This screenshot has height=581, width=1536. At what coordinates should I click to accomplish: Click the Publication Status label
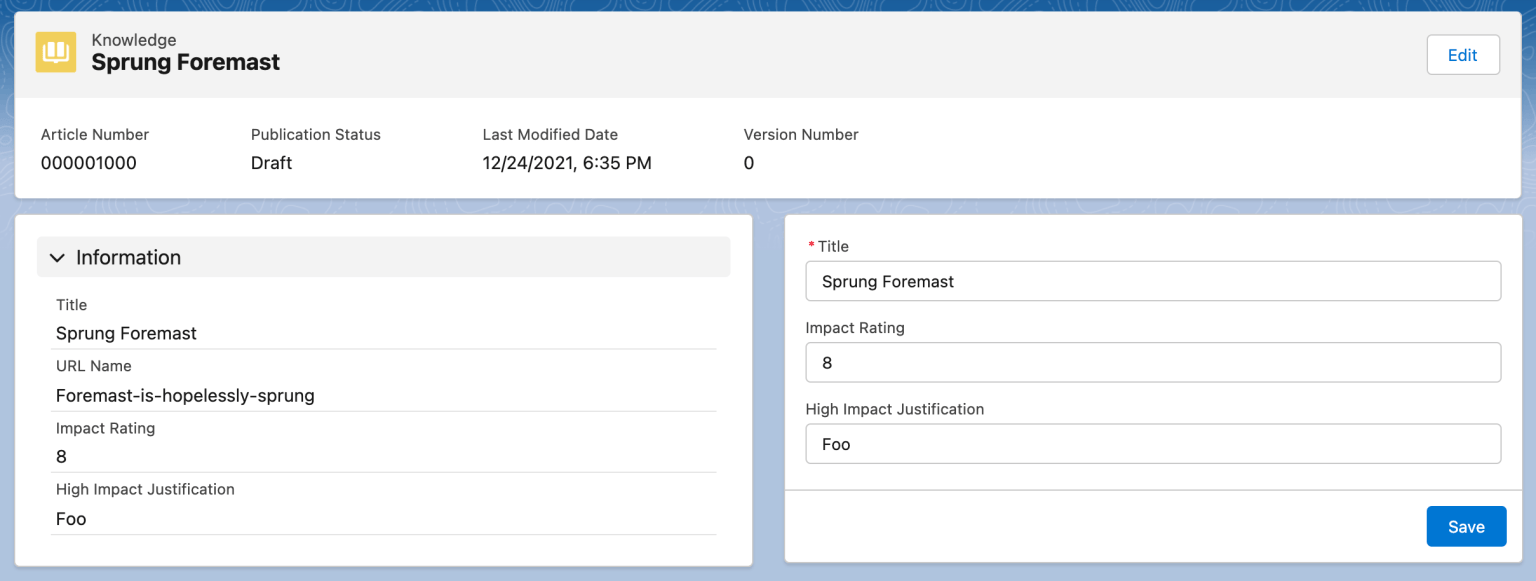click(x=316, y=134)
